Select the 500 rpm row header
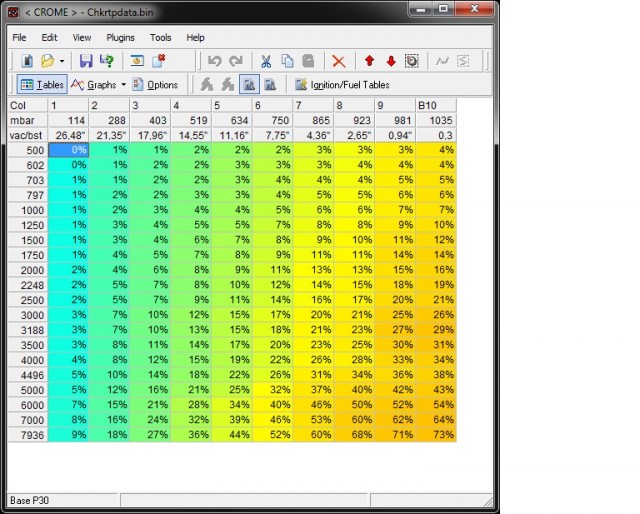This screenshot has width=640, height=514. tap(28, 150)
